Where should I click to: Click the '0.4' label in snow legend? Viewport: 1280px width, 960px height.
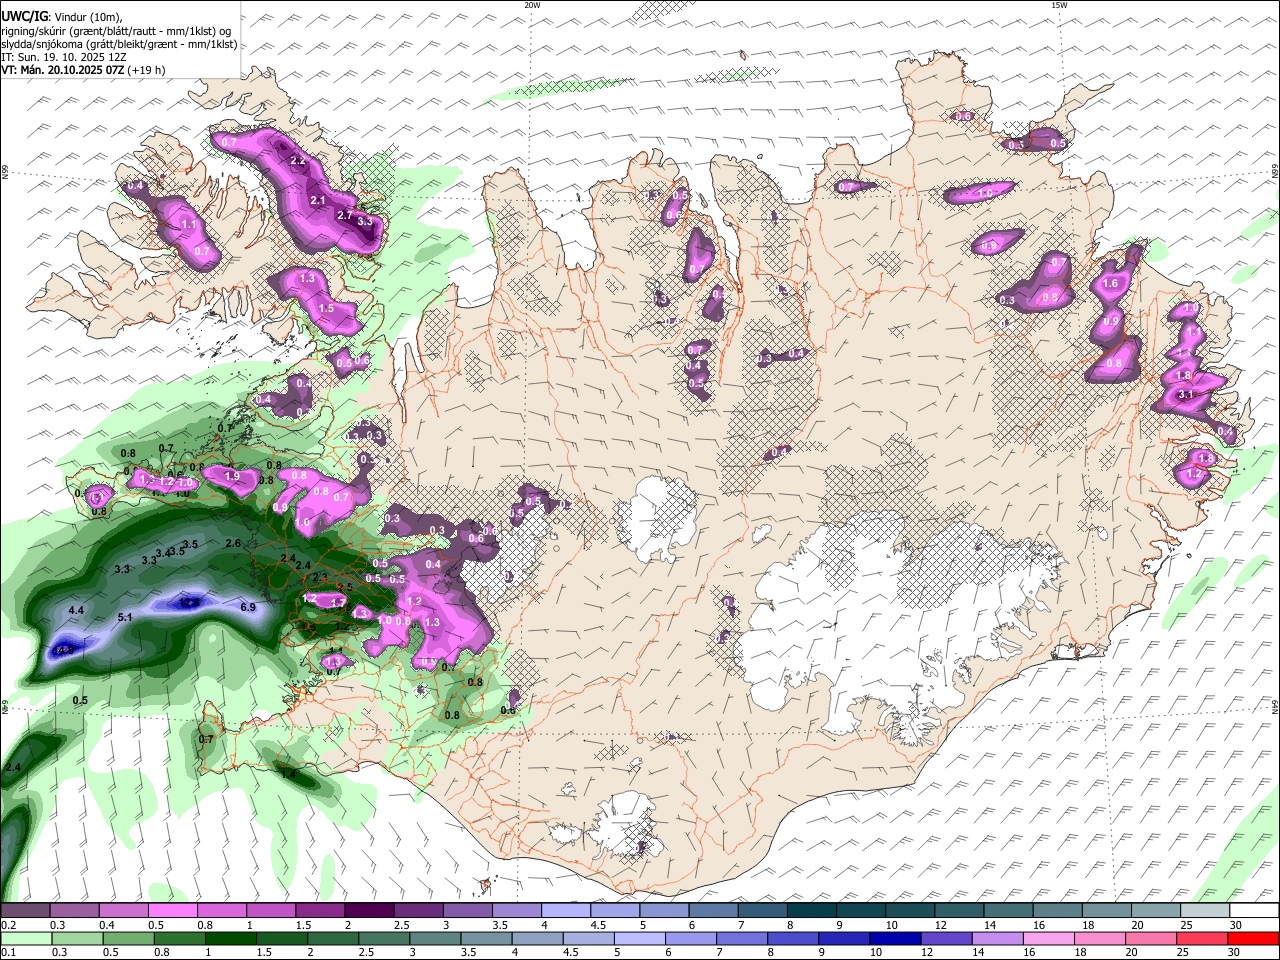pos(107,925)
